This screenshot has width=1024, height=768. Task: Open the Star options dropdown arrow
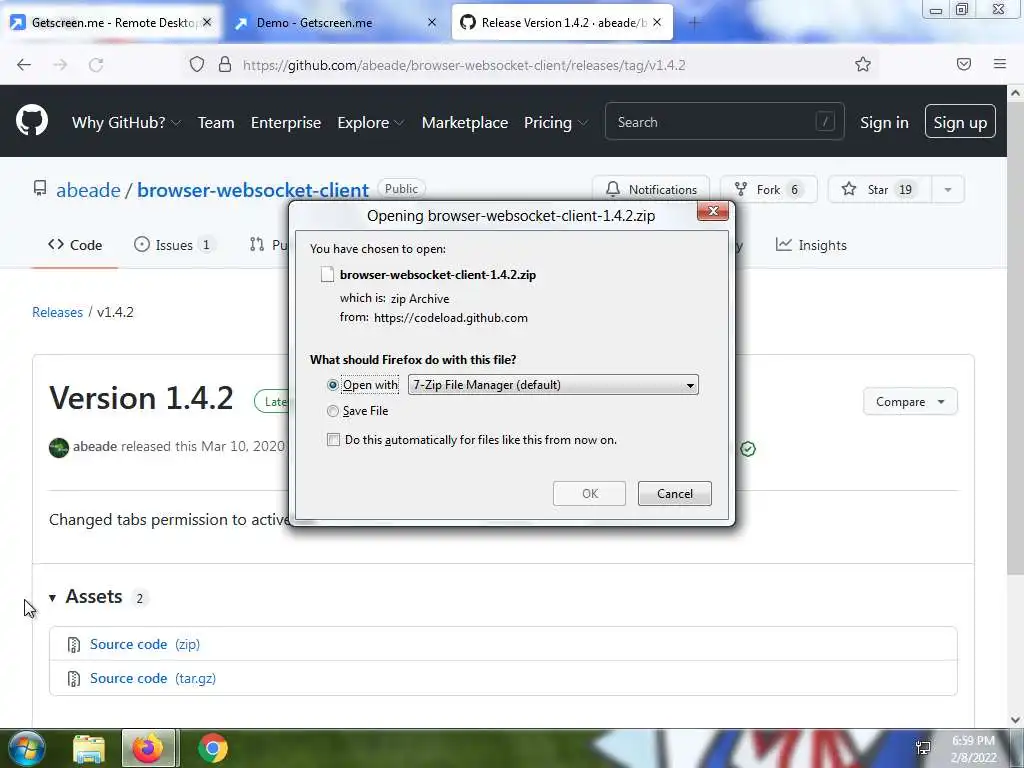948,189
